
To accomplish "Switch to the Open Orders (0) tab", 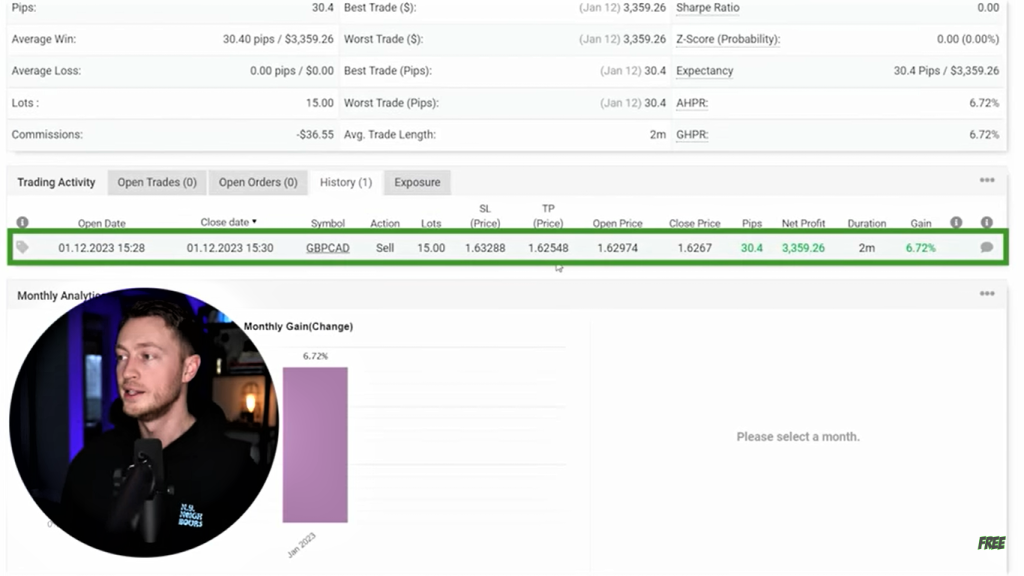I will pos(258,182).
